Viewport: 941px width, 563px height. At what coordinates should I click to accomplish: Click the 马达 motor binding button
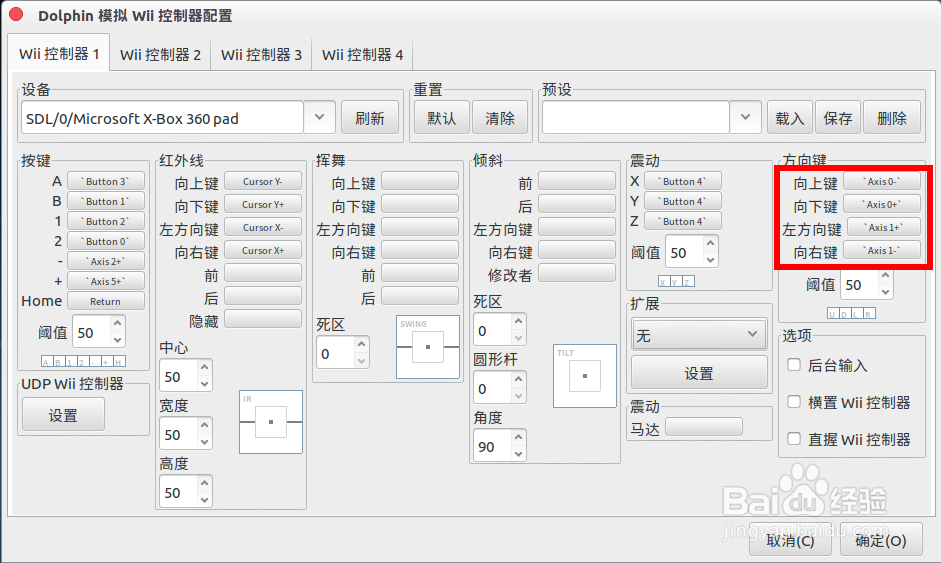[704, 427]
